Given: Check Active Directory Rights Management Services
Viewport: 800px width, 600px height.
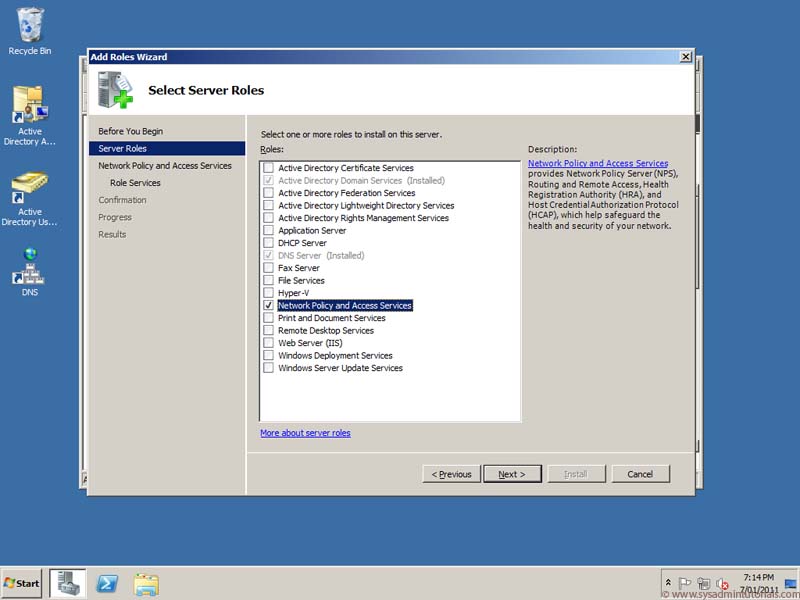Looking at the screenshot, I should coord(268,218).
